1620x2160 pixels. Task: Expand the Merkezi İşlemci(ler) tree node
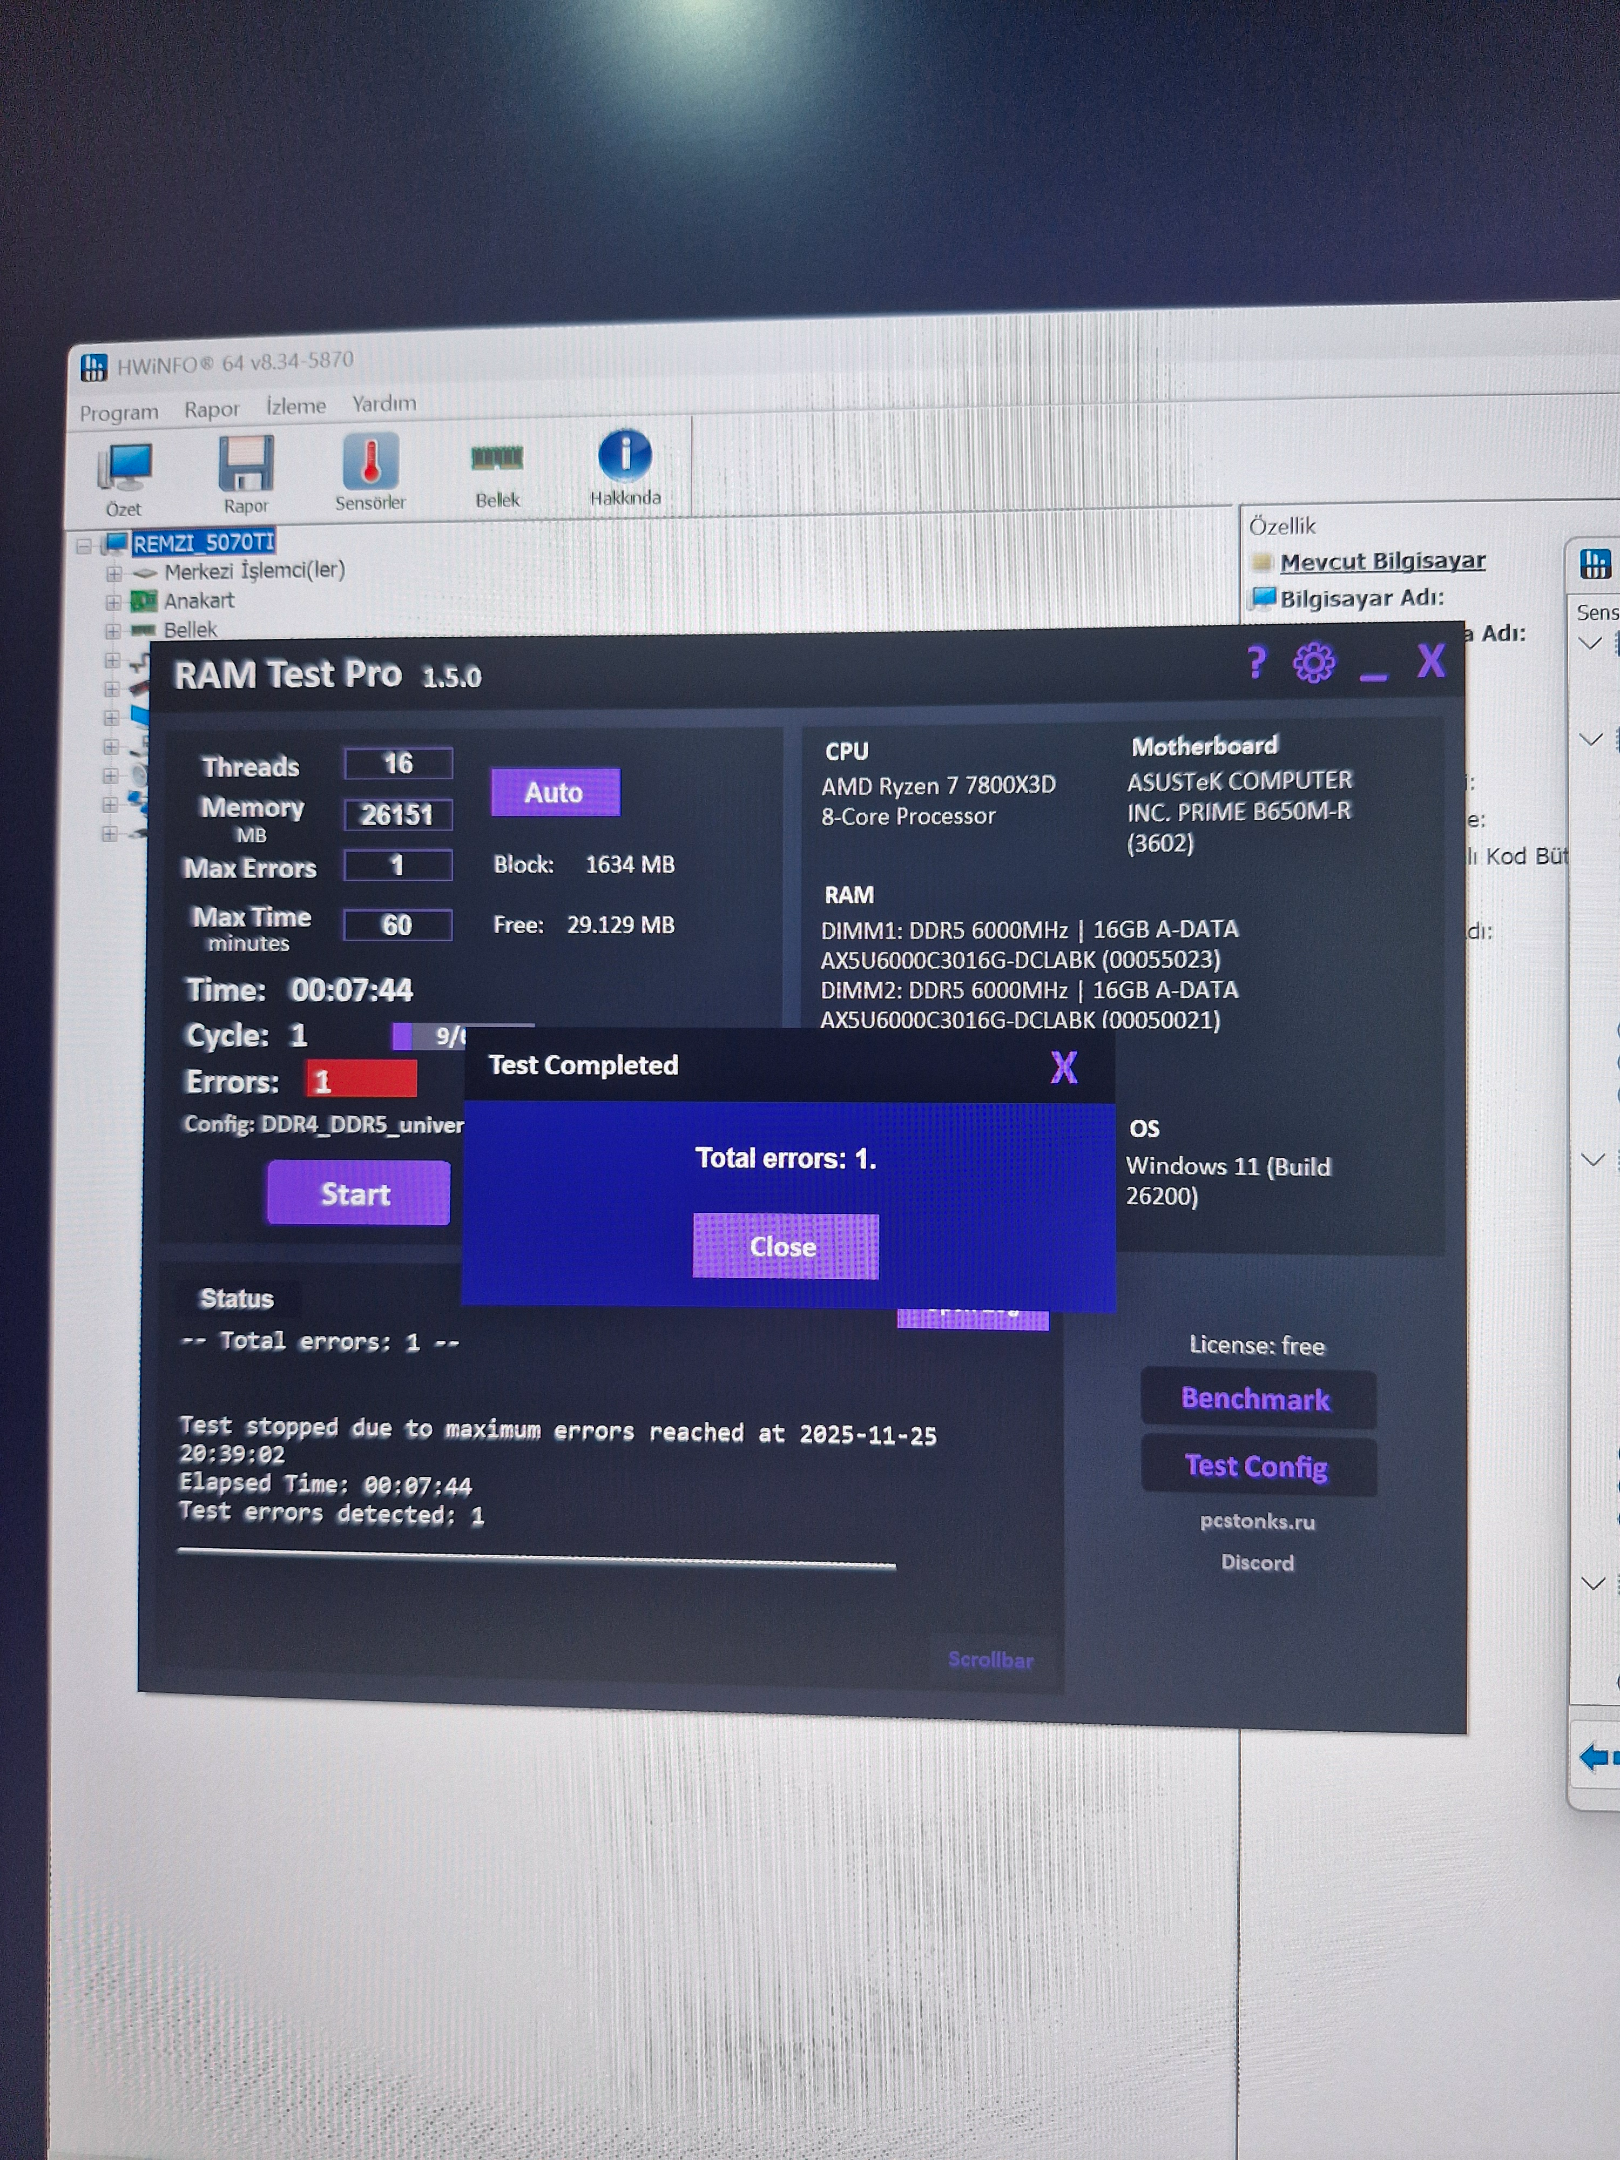[x=113, y=574]
